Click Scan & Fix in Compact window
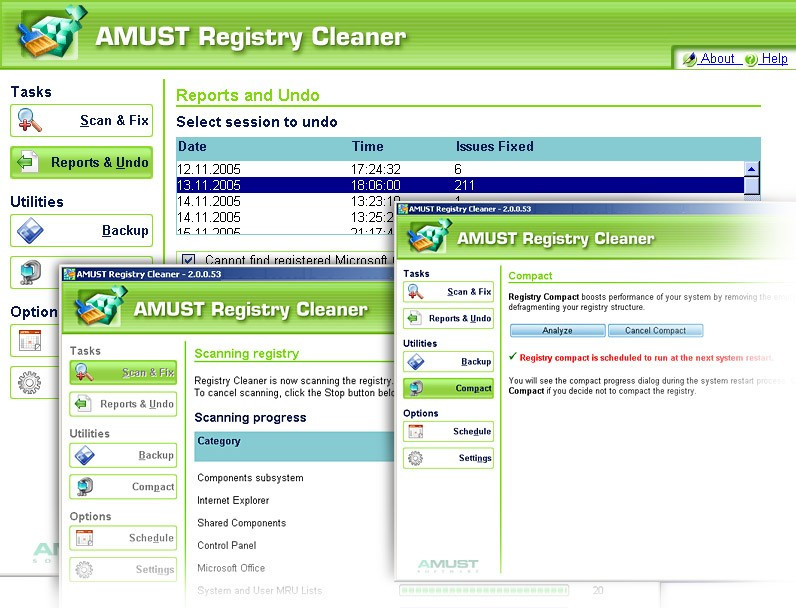Screen dimensions: 796x608 (448, 292)
